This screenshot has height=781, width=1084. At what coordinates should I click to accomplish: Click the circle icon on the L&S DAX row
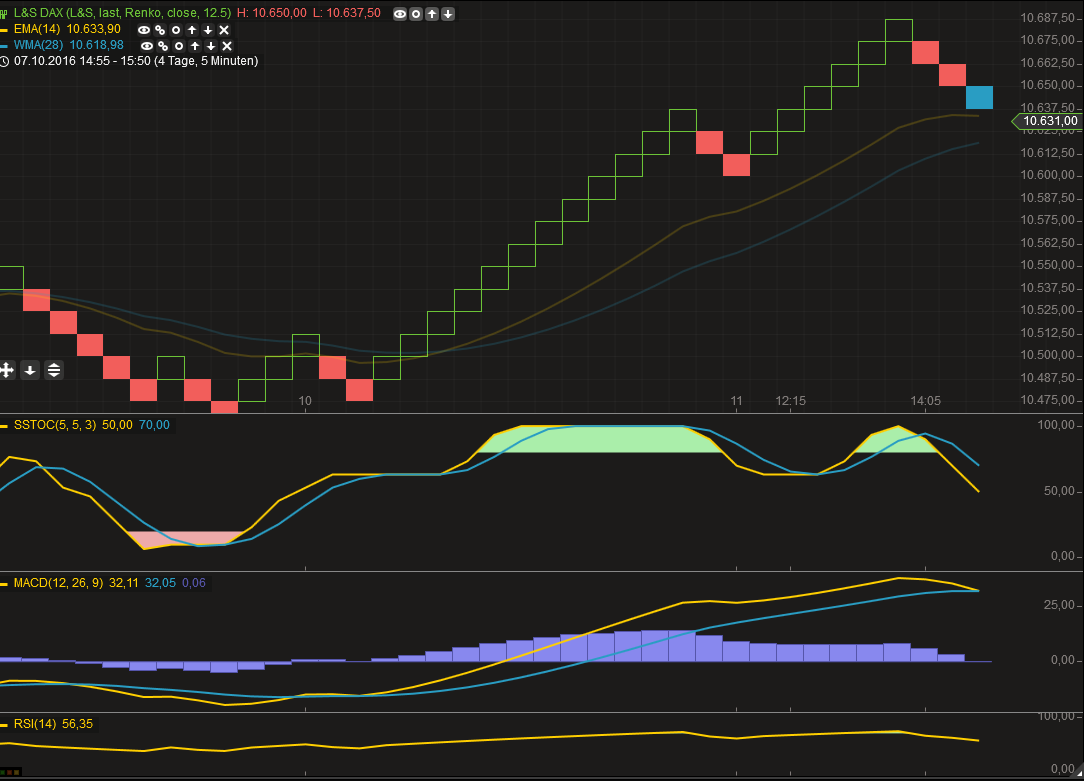point(415,14)
